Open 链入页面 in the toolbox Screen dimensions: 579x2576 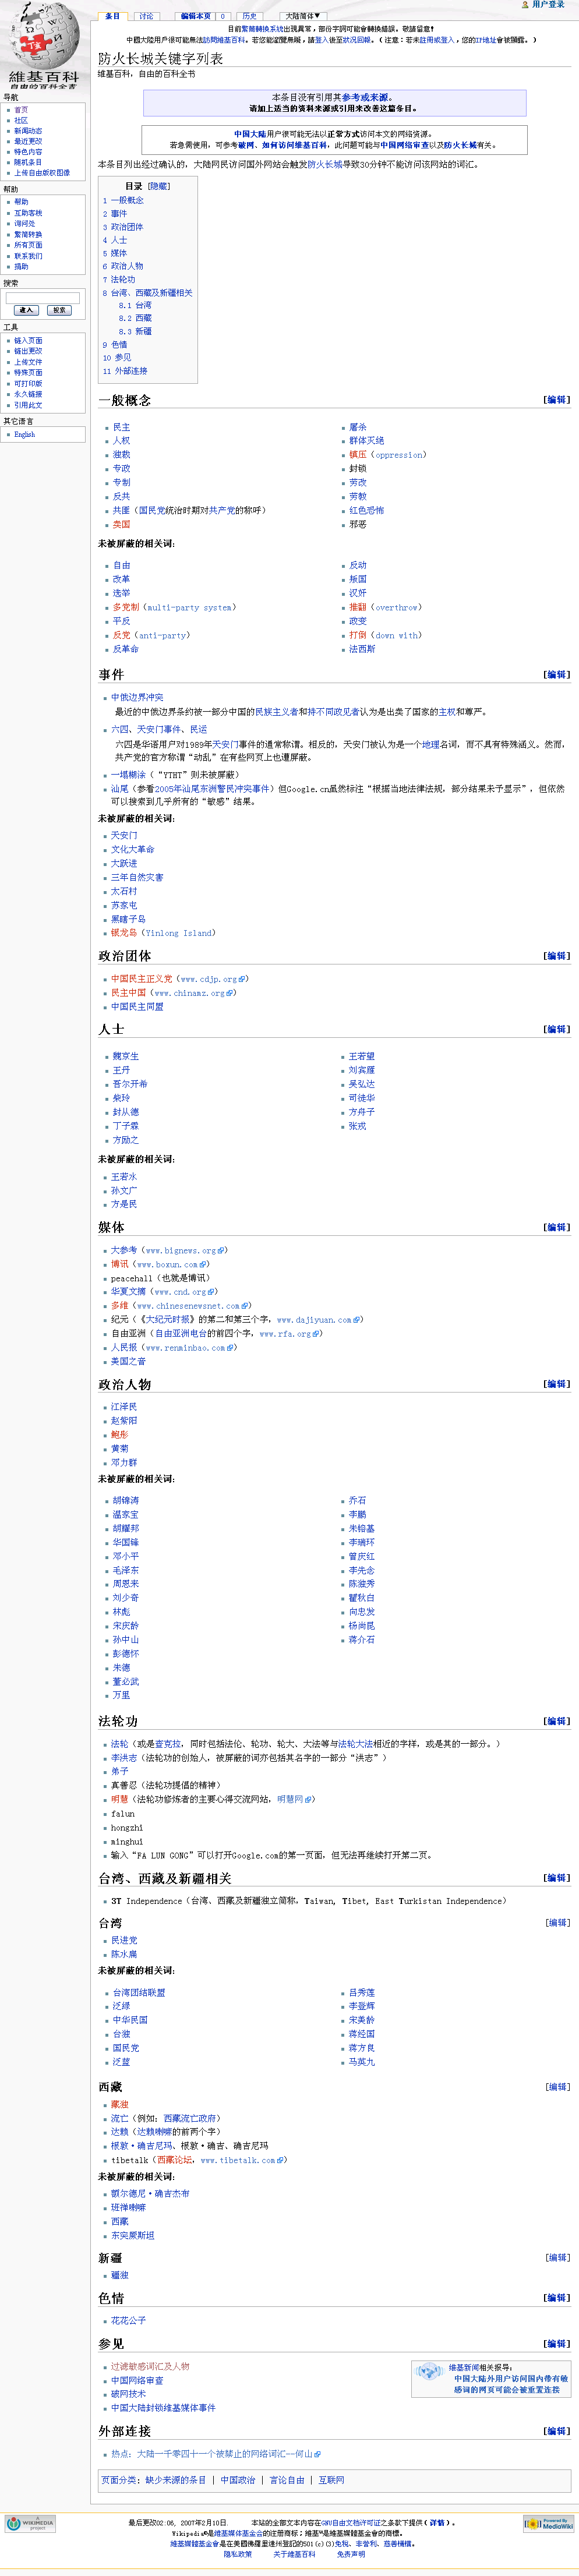(x=28, y=341)
